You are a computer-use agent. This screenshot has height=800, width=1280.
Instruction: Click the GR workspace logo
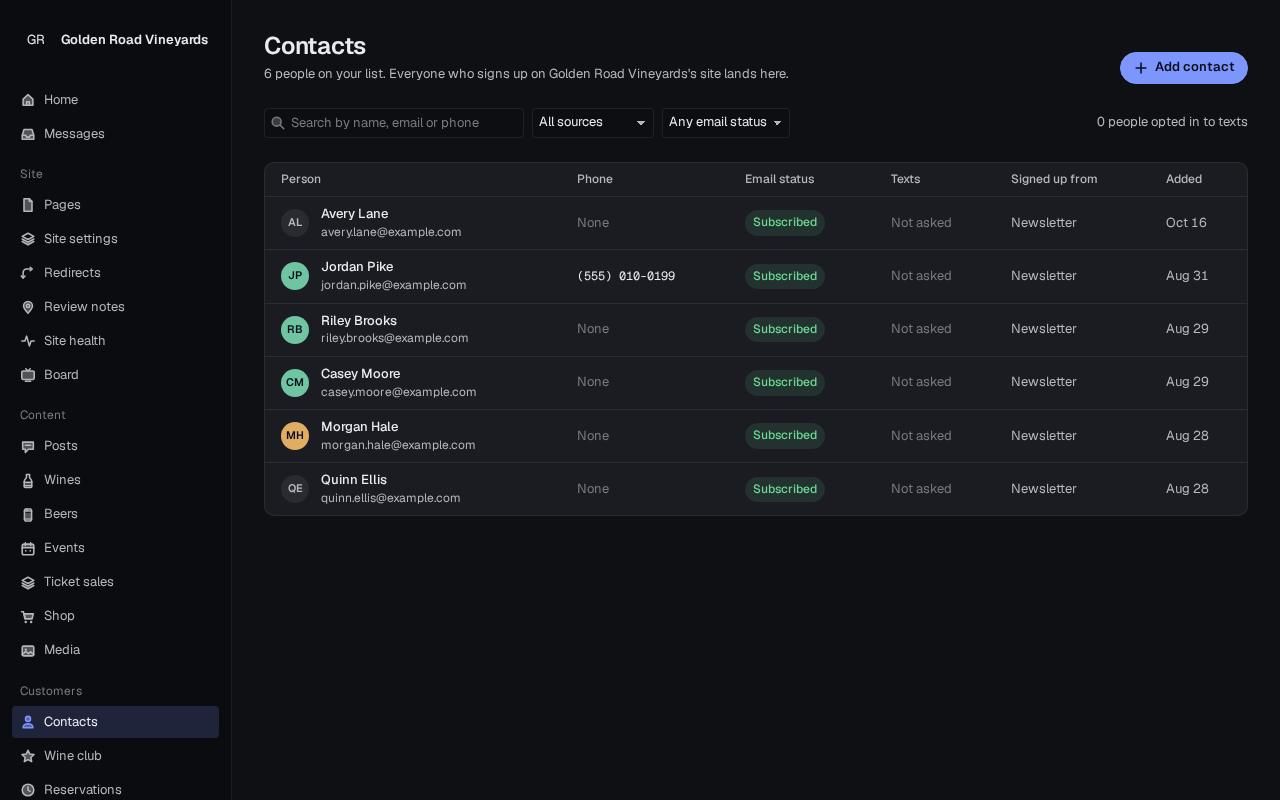tap(36, 40)
